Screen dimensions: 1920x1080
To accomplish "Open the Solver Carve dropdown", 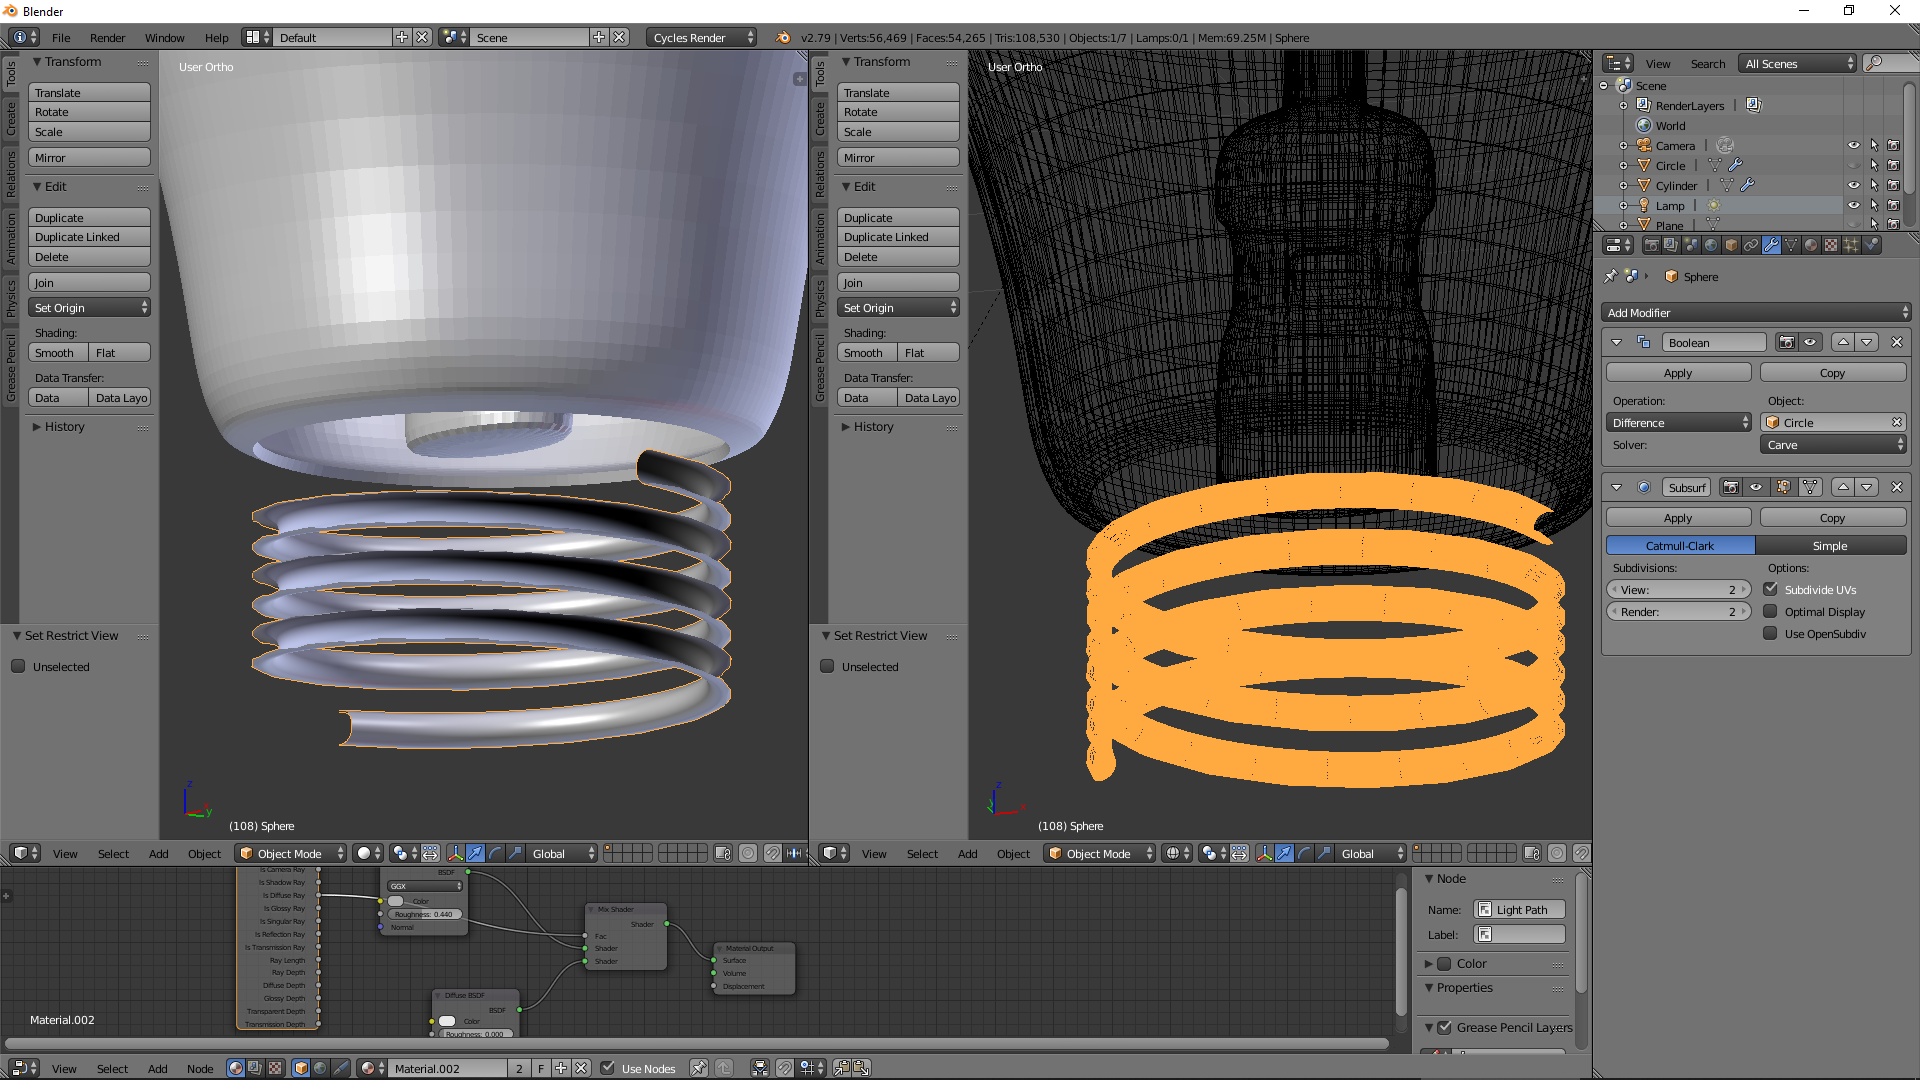I will click(1833, 444).
